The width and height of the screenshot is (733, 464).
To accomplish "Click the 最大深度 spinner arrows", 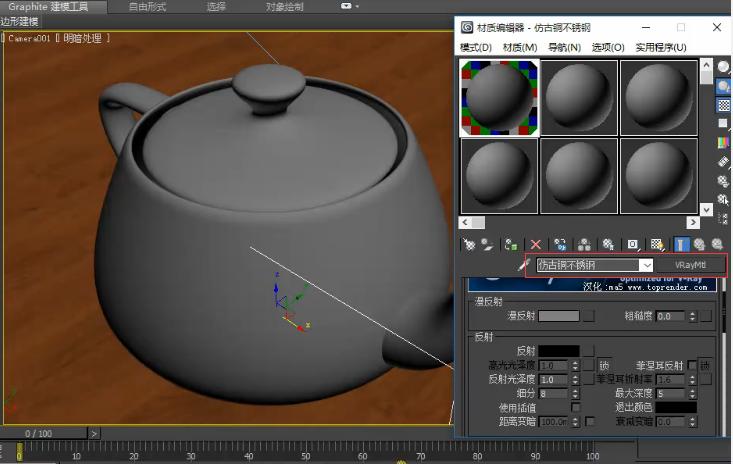I will [x=692, y=393].
